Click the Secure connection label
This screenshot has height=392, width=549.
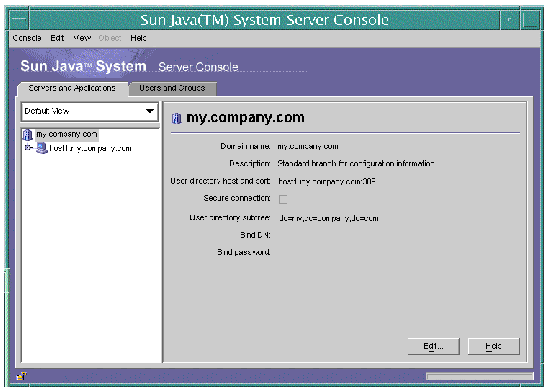[237, 198]
